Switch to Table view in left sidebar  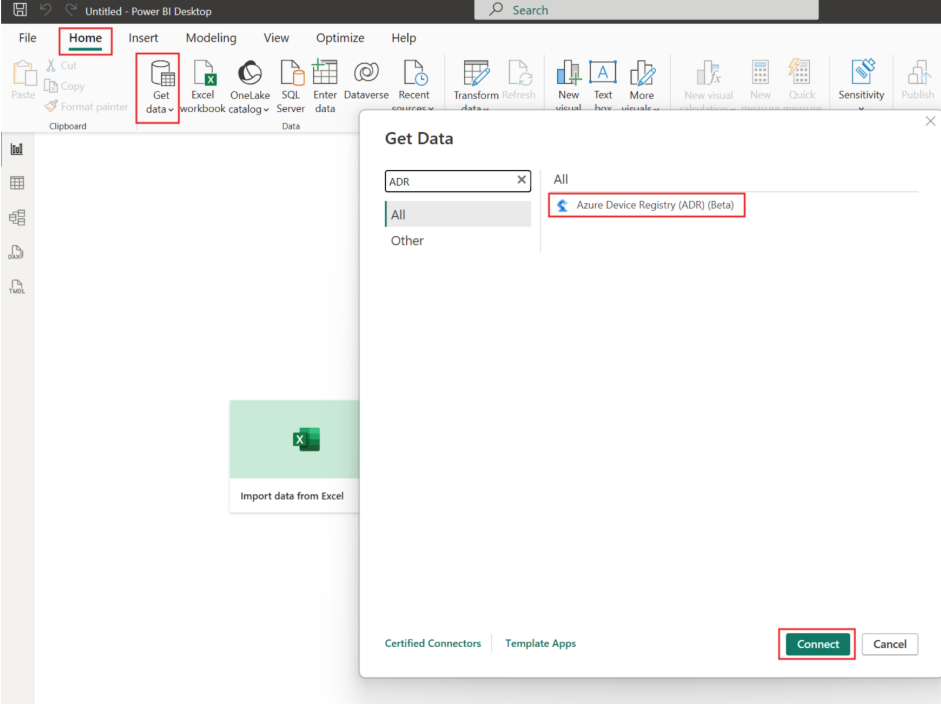[x=15, y=183]
